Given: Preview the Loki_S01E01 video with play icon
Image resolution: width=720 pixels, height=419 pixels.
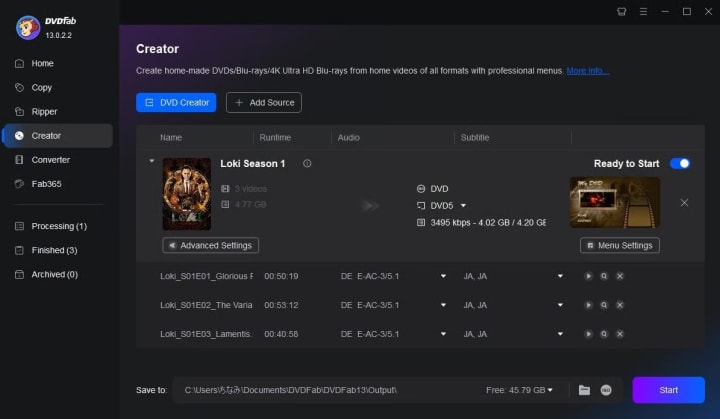Looking at the screenshot, I should tap(588, 276).
